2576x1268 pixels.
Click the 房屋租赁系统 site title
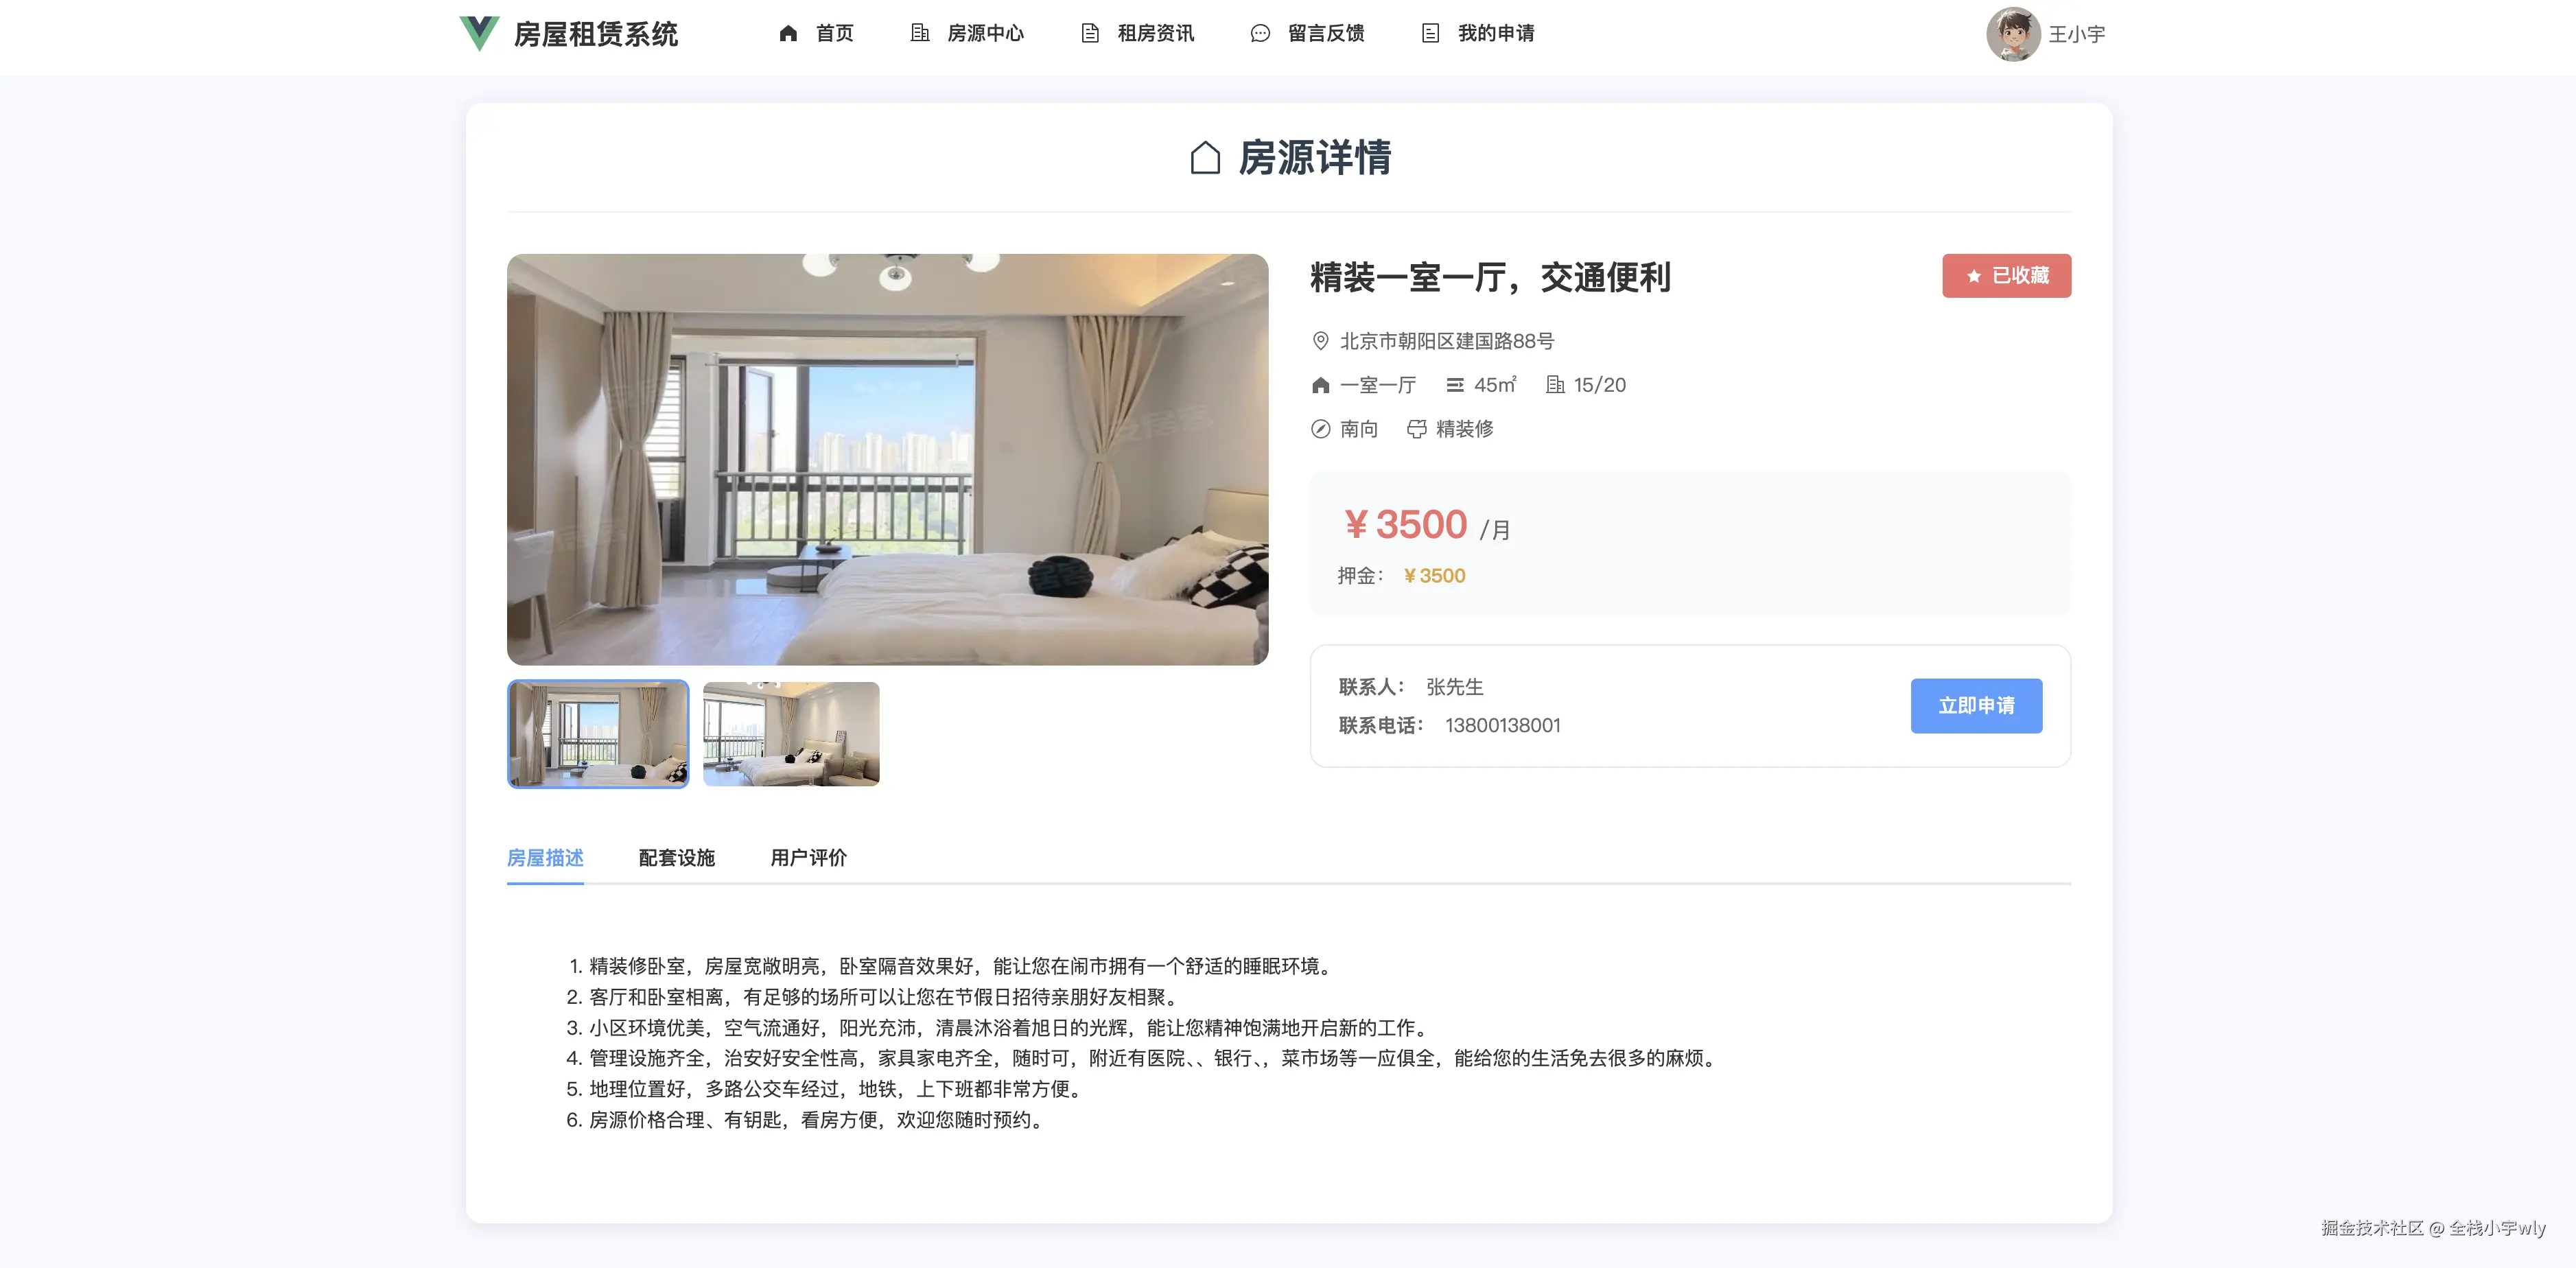[595, 34]
